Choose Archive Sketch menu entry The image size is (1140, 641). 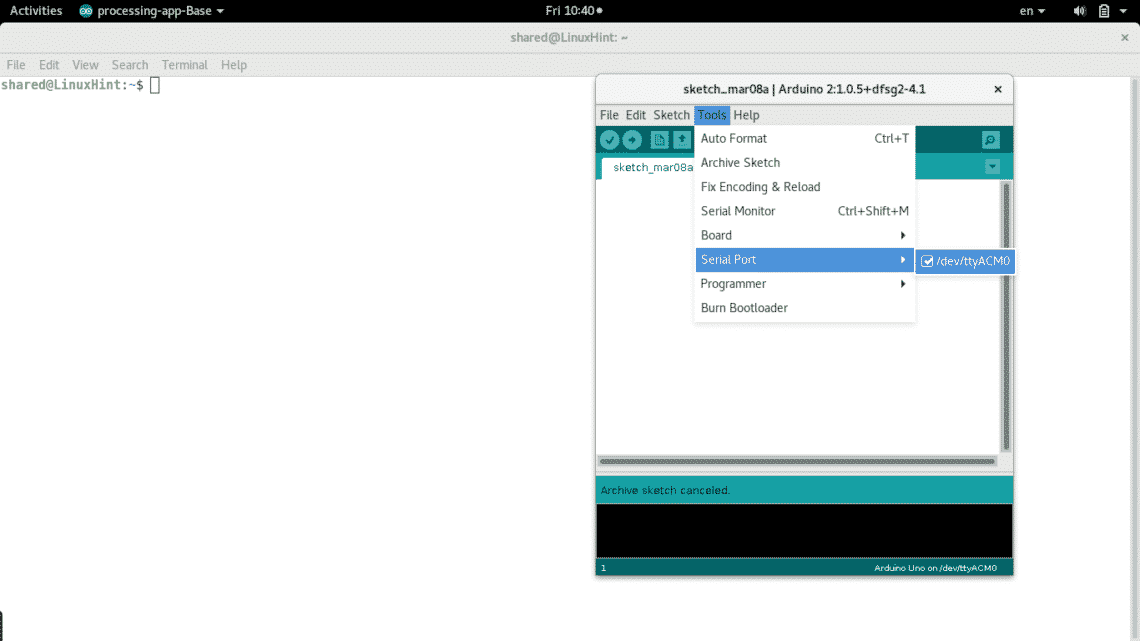tap(805, 163)
